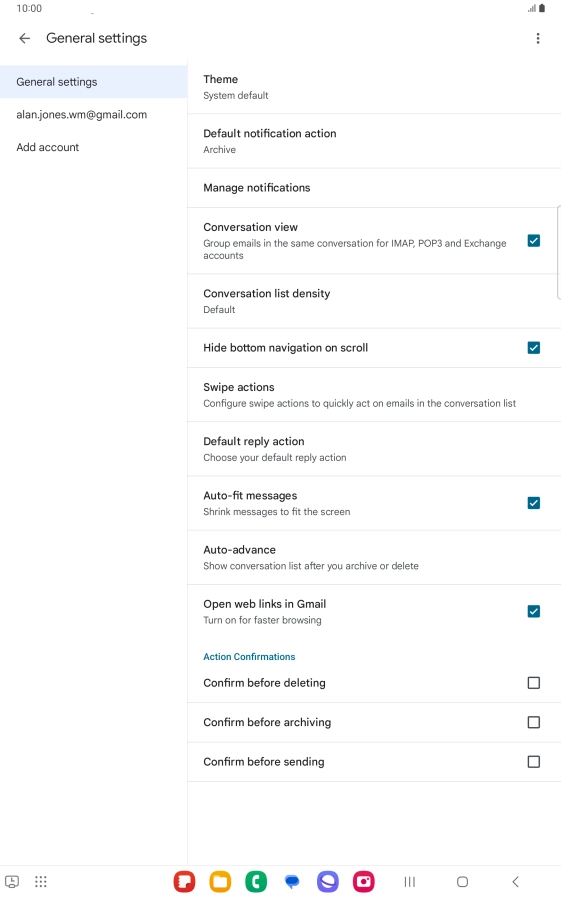Open Manage notifications
Screen dimensions: 561x898
coord(374,188)
